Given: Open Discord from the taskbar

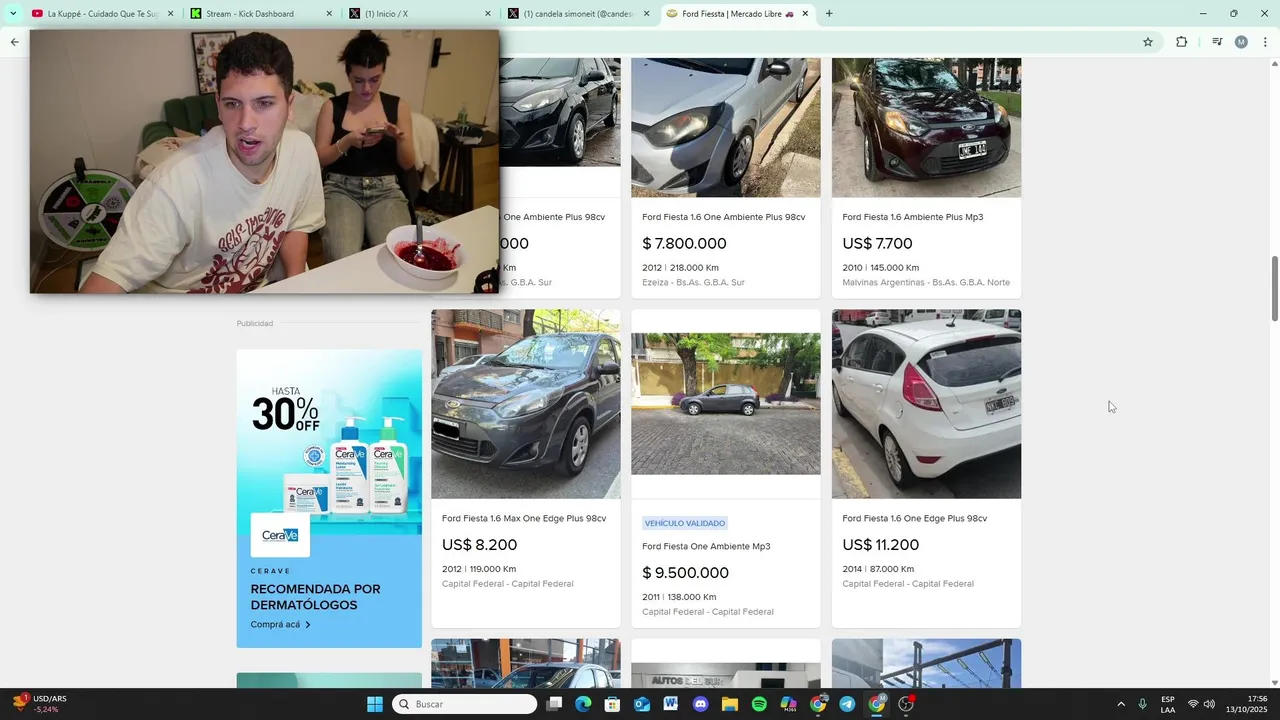Looking at the screenshot, I should coord(700,704).
